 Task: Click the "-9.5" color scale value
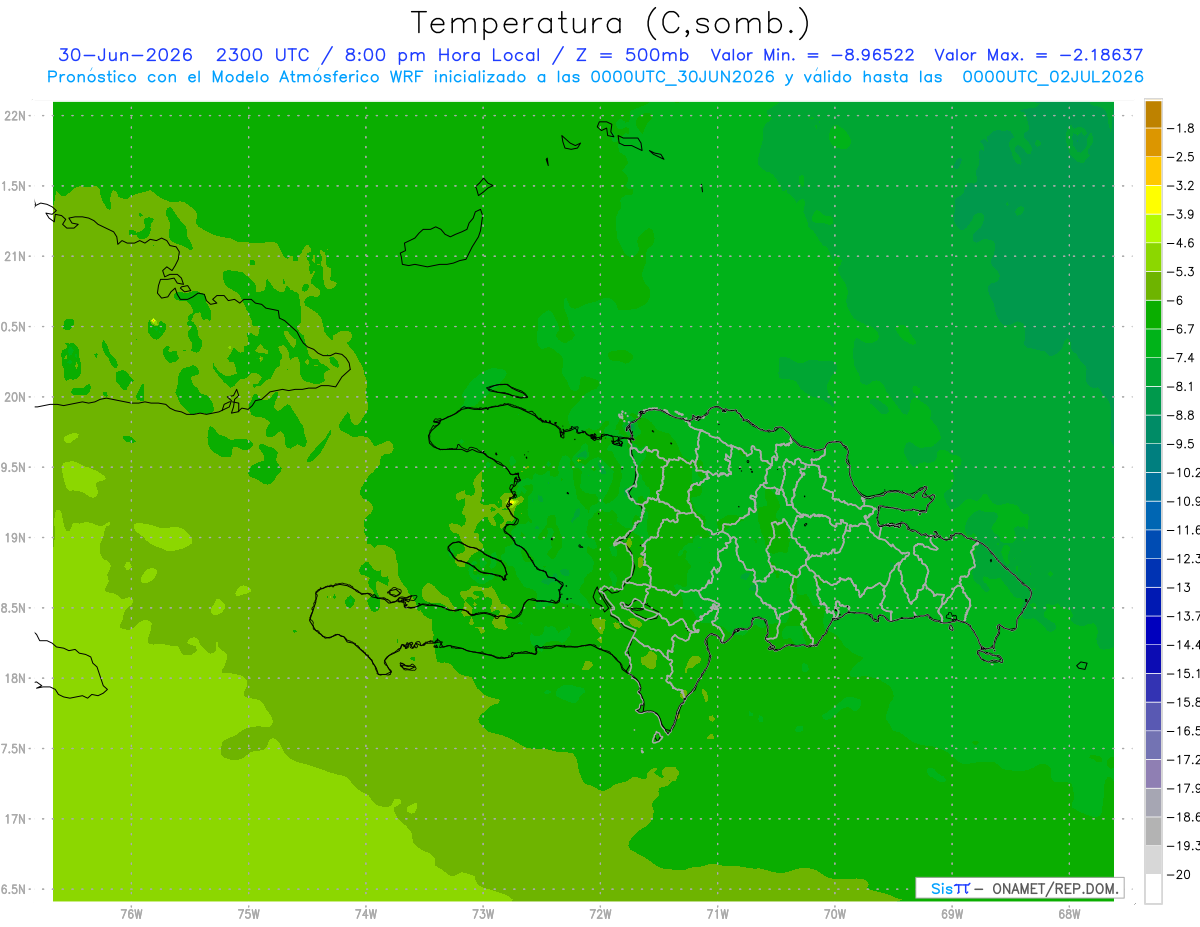1183,444
